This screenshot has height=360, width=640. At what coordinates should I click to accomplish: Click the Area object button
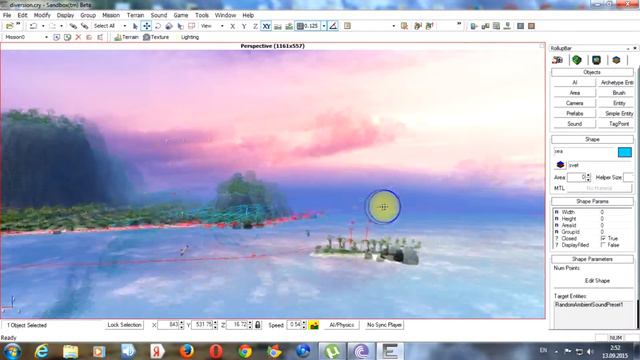574,93
